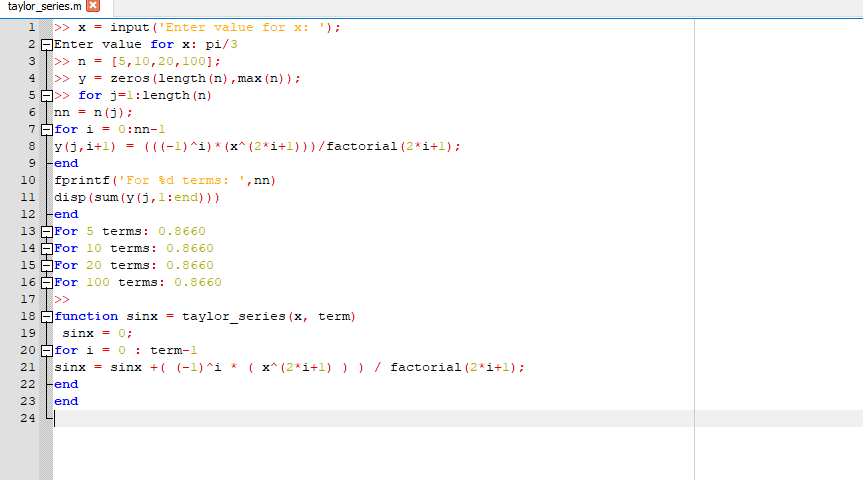The width and height of the screenshot is (863, 480).
Task: Click the lone '>>' prompt on line 17
Action: [x=62, y=300]
